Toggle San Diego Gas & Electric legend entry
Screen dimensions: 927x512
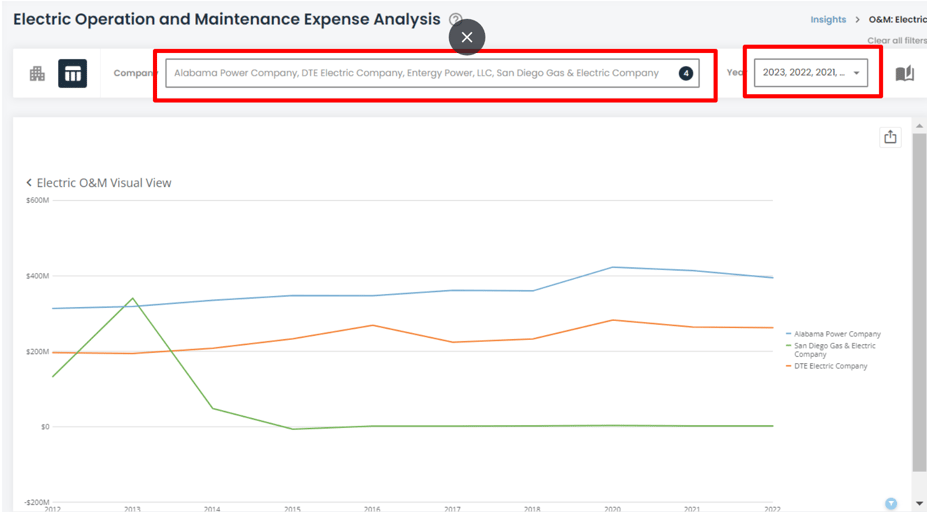(x=831, y=350)
